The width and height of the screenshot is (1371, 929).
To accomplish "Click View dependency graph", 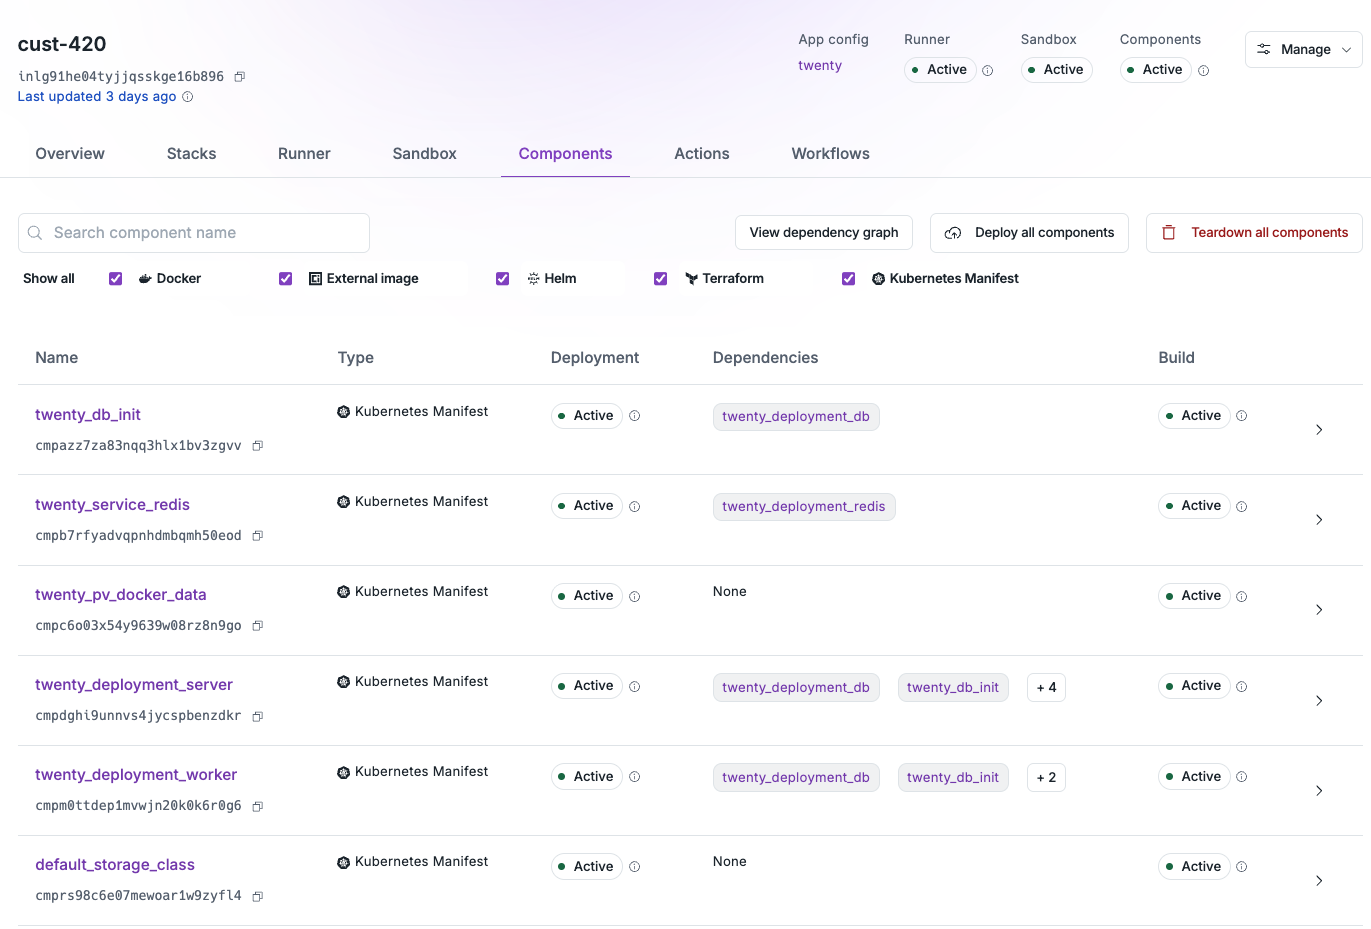I will (x=823, y=232).
